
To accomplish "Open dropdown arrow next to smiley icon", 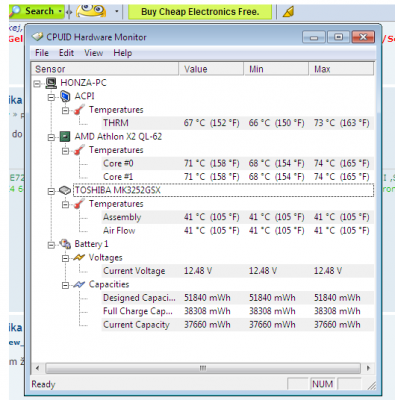I will click(x=117, y=11).
